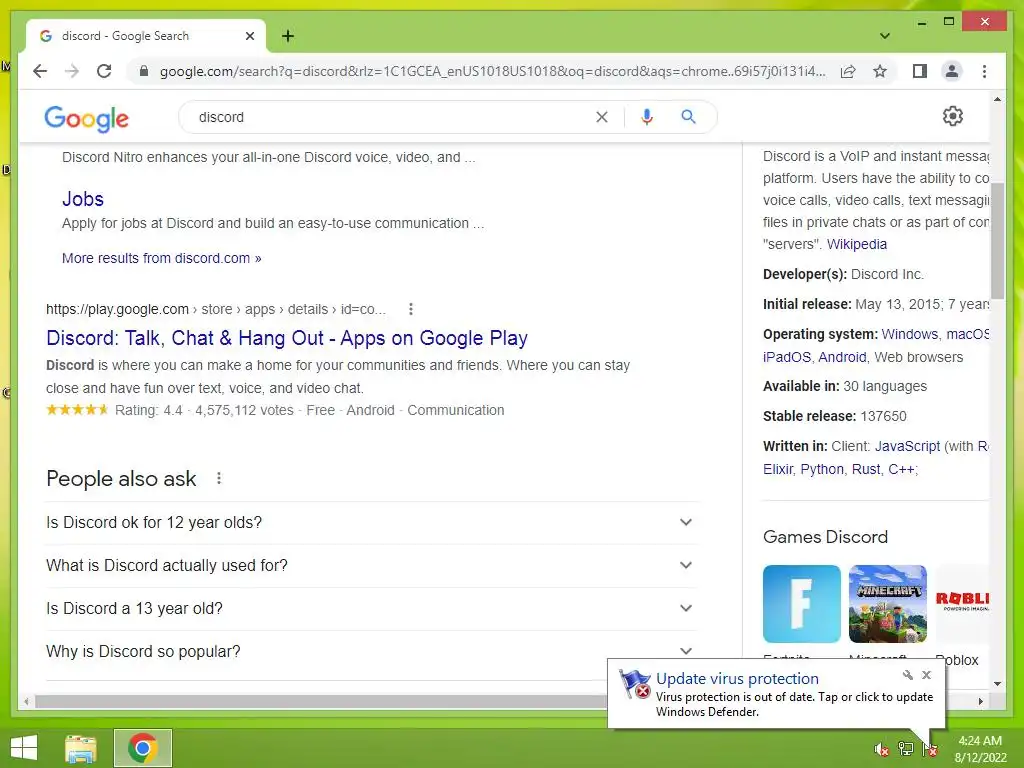Click the forward navigation arrow

tap(72, 71)
